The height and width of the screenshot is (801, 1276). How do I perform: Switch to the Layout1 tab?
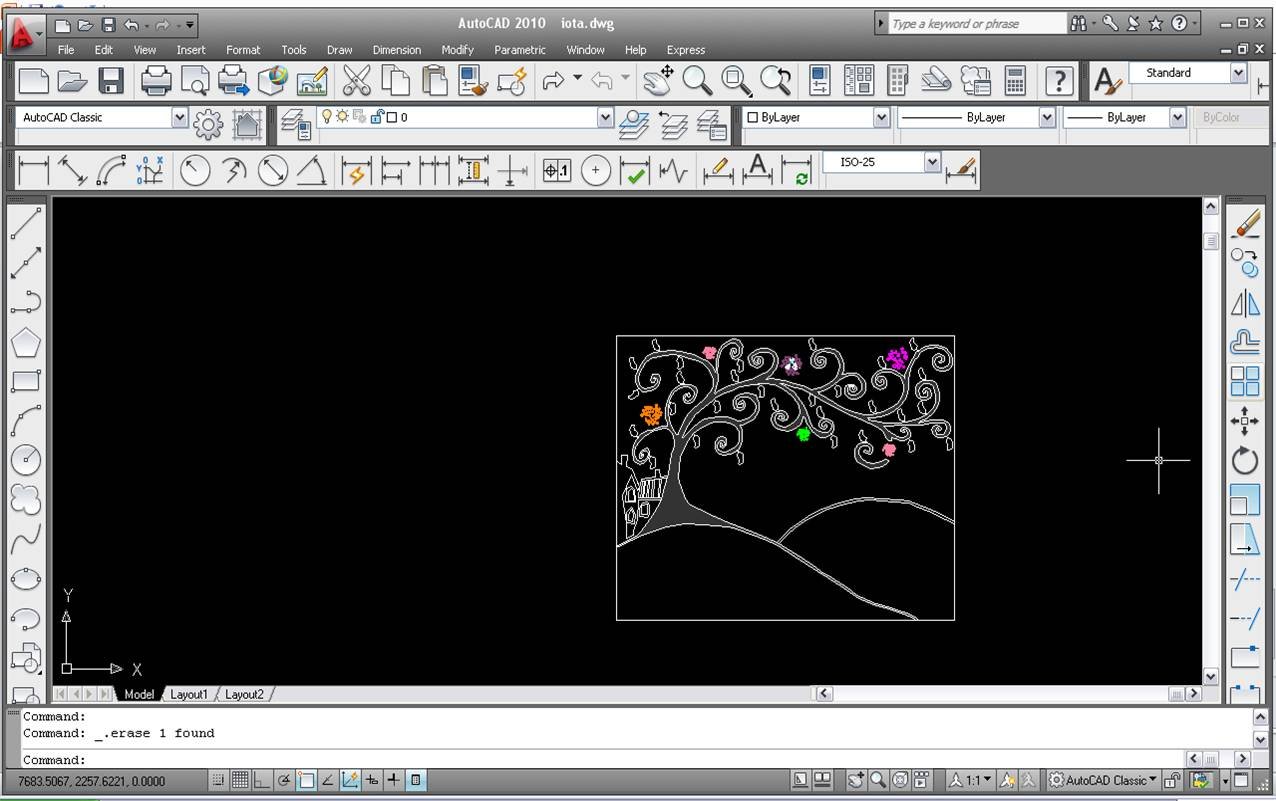tap(189, 694)
